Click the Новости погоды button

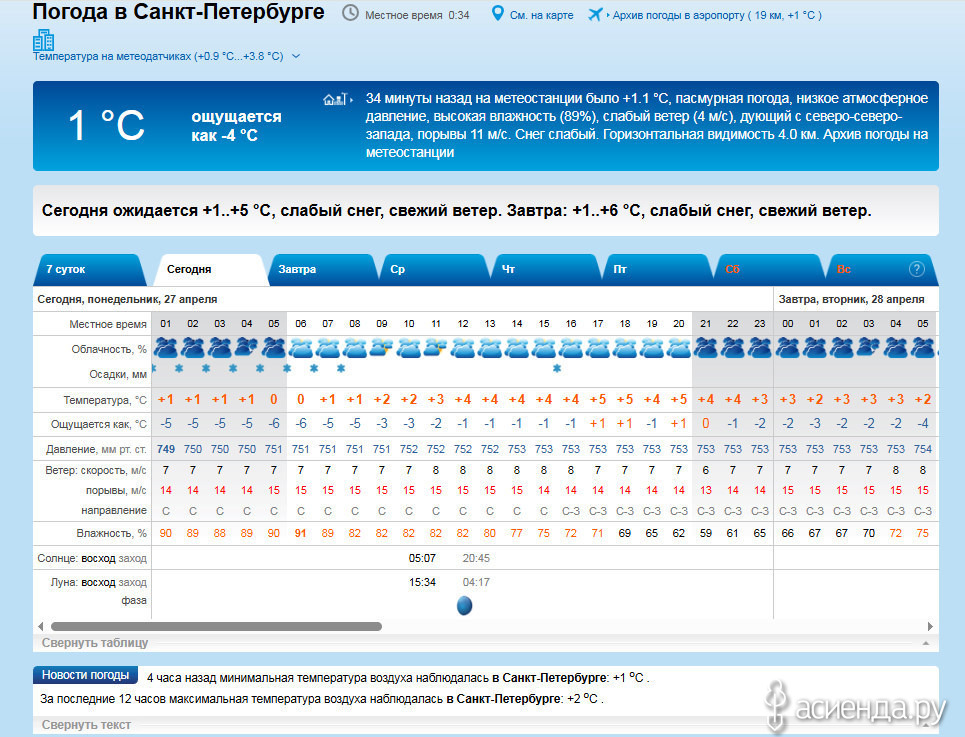click(x=85, y=675)
